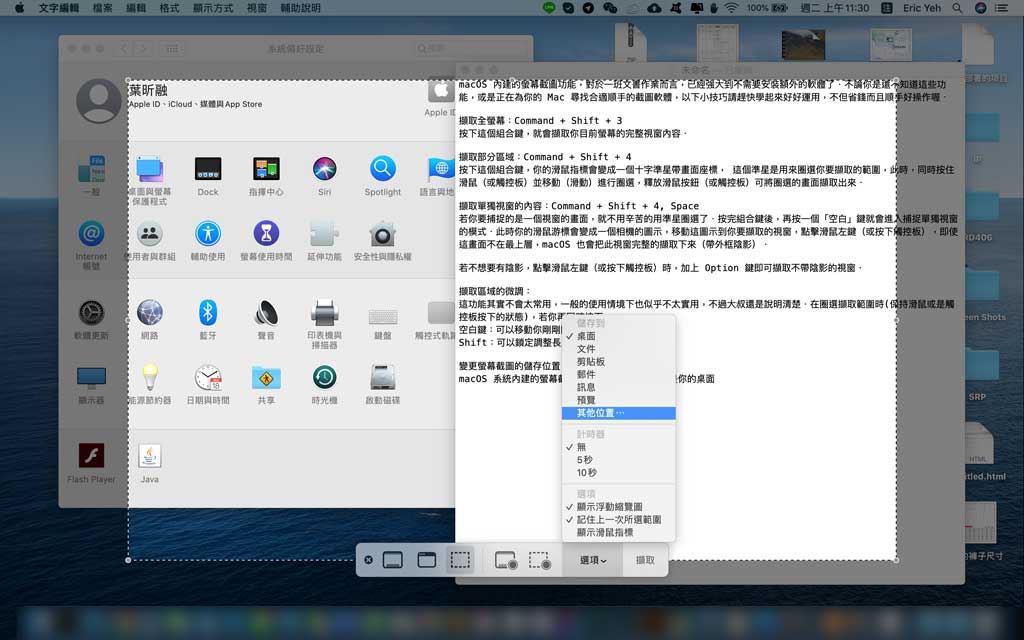Open the Apple menu
Image resolution: width=1024 pixels, height=640 pixels.
click(19, 8)
